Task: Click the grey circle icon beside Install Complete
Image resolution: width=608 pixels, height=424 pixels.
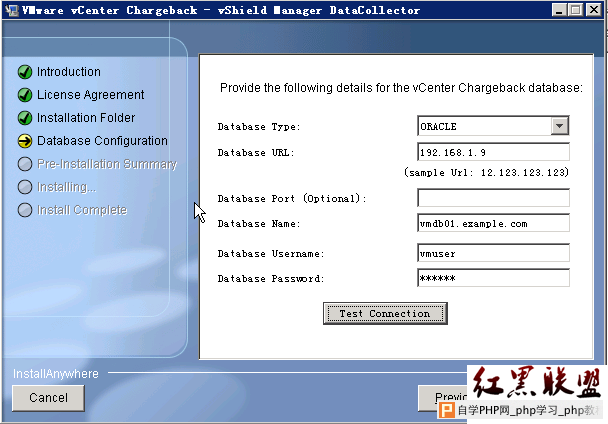Action: click(25, 210)
